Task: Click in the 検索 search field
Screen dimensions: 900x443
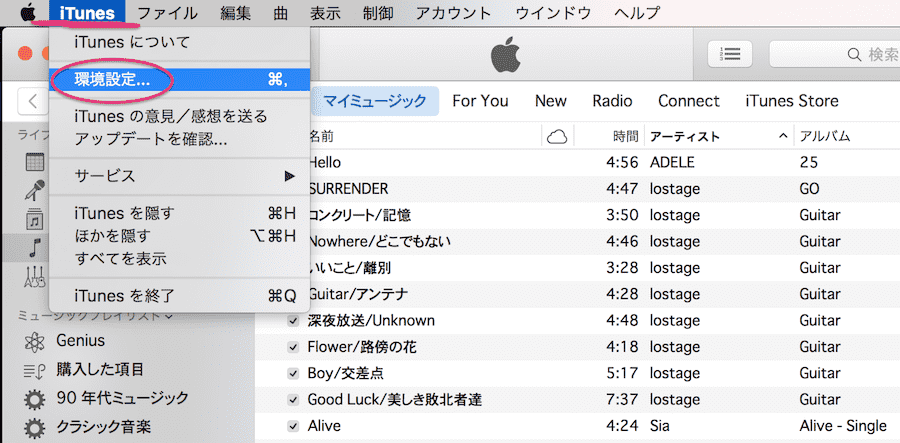Action: [835, 55]
